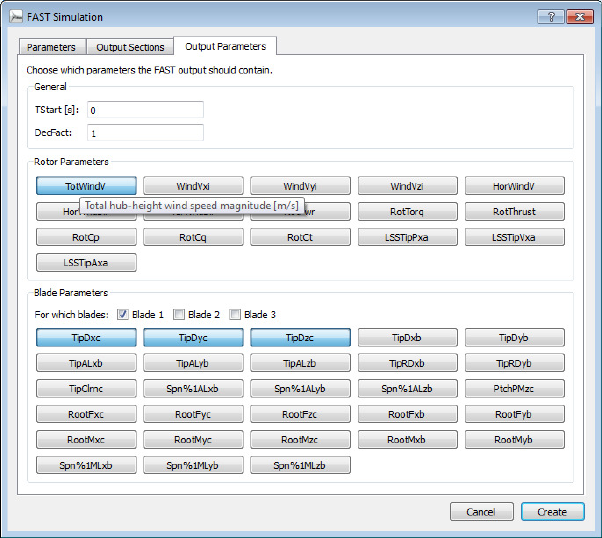Toggle the RotCp parameter button

(x=86, y=237)
